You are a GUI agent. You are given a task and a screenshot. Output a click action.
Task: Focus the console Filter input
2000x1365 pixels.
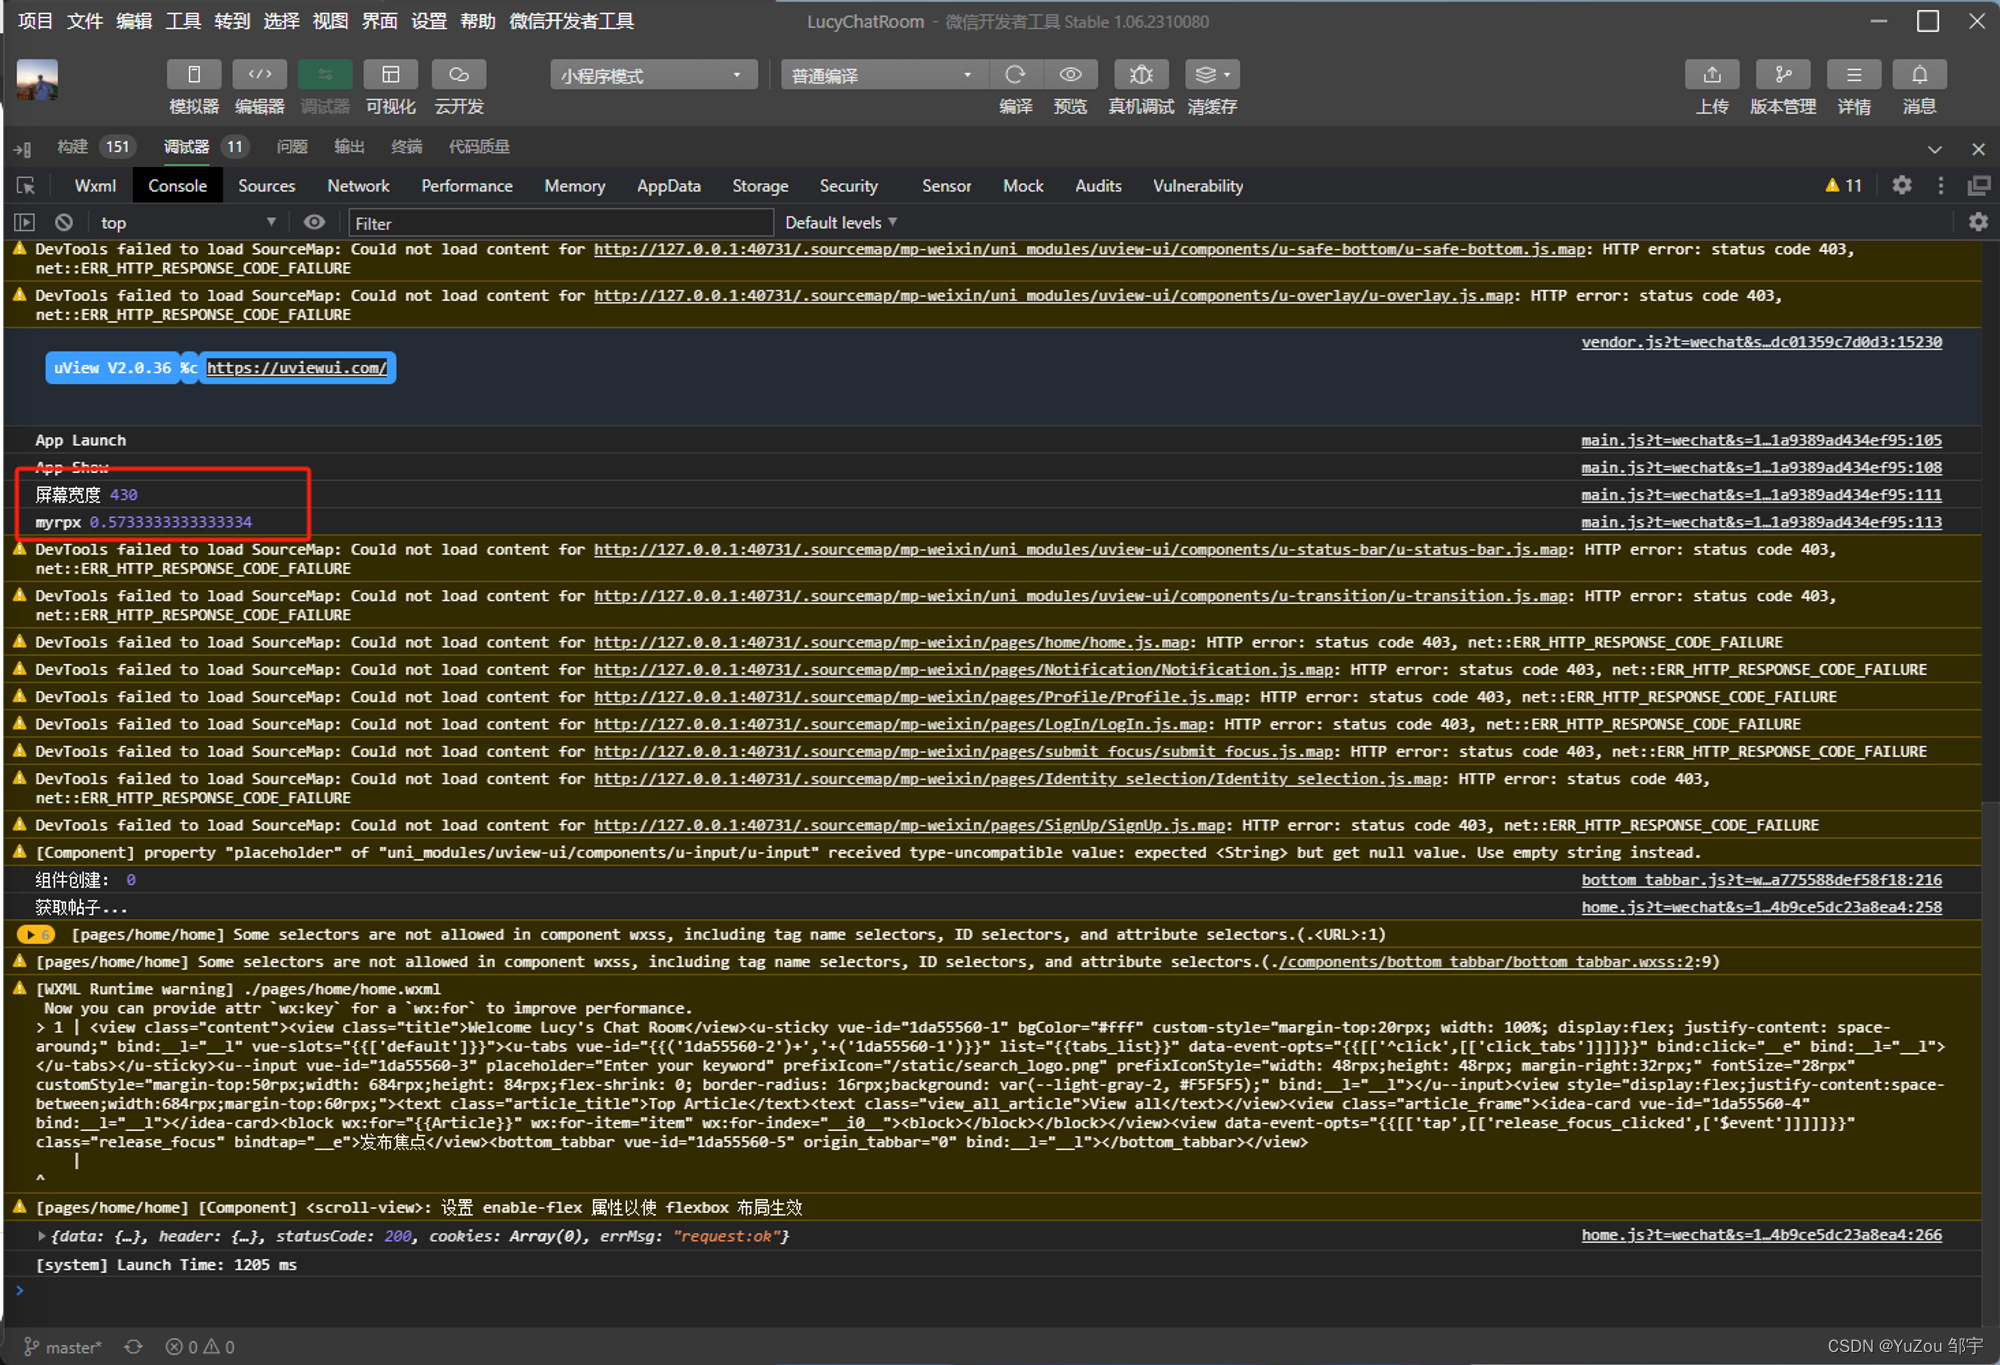coord(561,223)
